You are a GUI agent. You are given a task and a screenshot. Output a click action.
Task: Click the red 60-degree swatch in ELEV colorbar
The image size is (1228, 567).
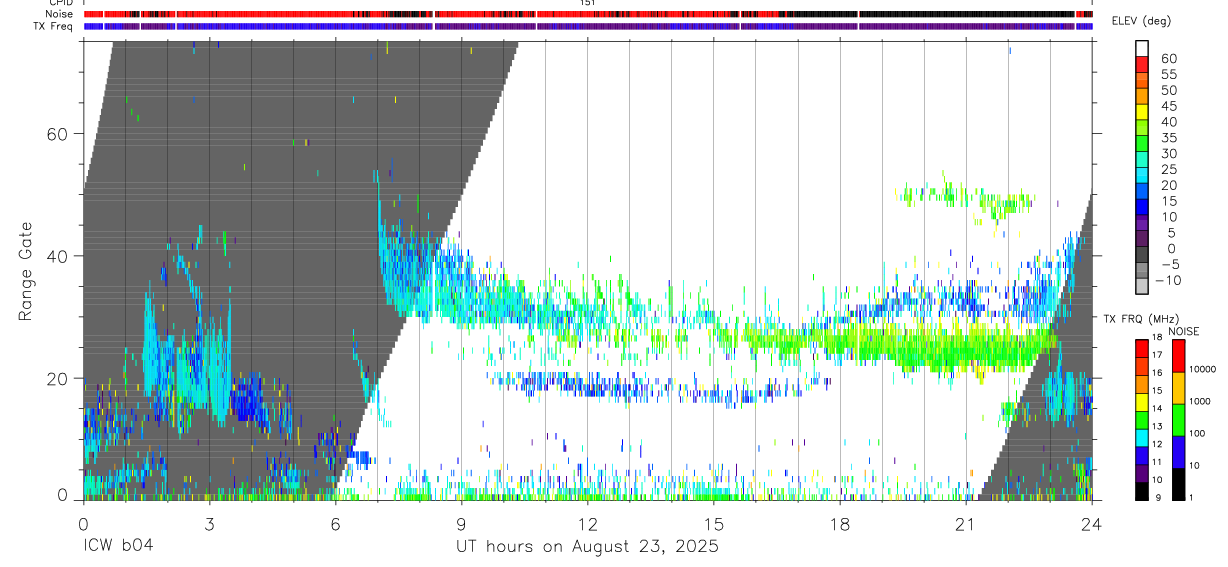pyautogui.click(x=1142, y=64)
